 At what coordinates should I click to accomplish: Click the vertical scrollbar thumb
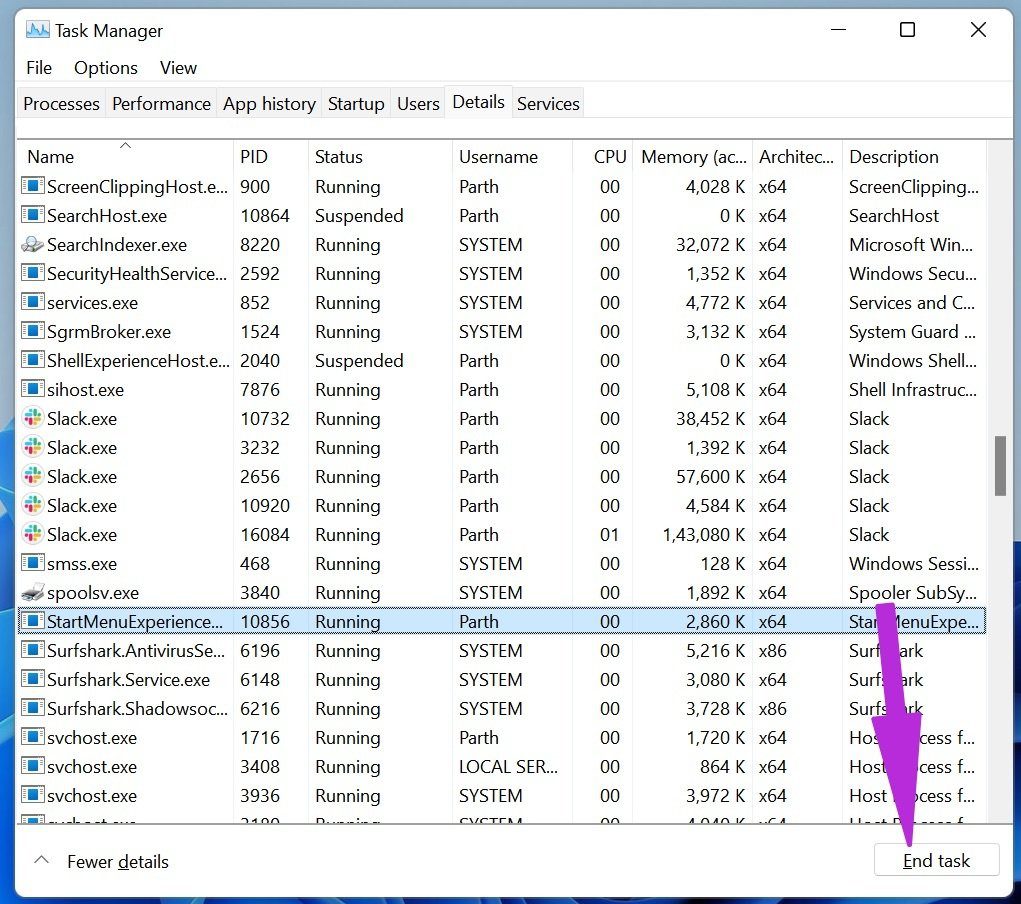[x=1000, y=466]
